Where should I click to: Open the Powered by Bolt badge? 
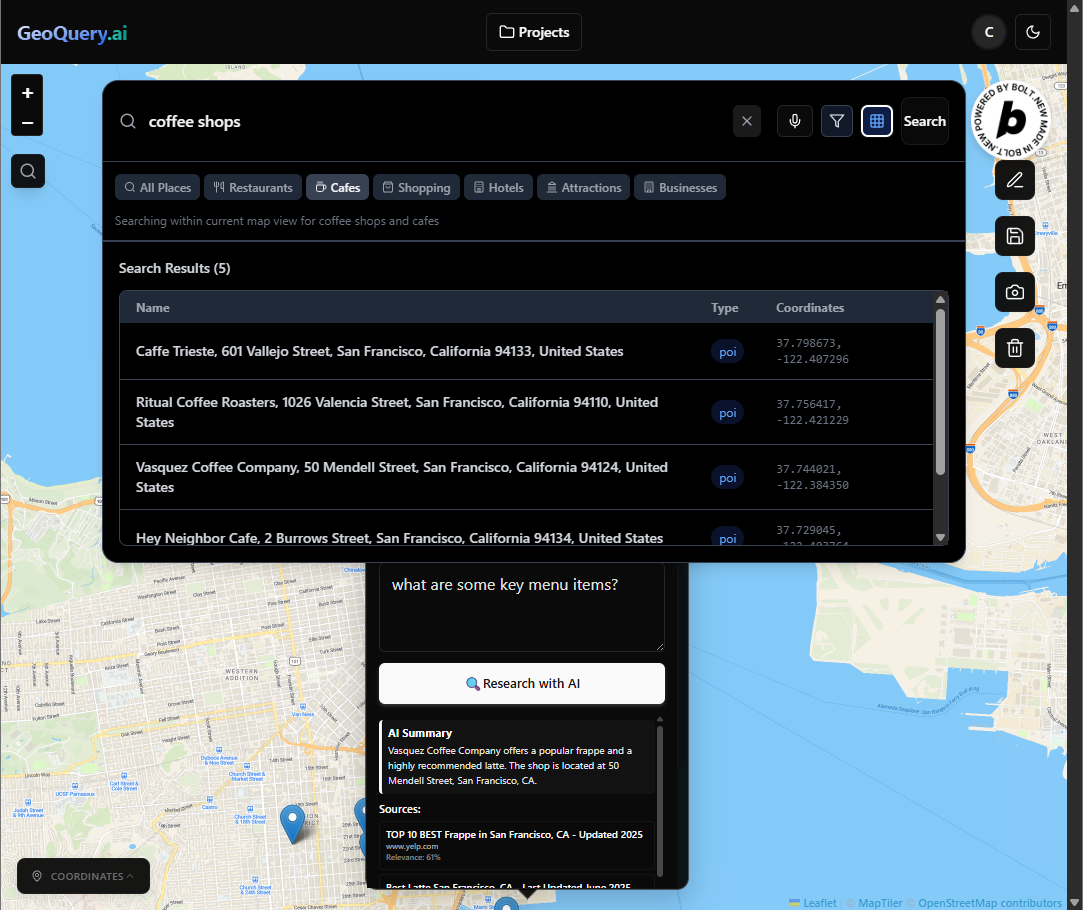(x=1010, y=120)
